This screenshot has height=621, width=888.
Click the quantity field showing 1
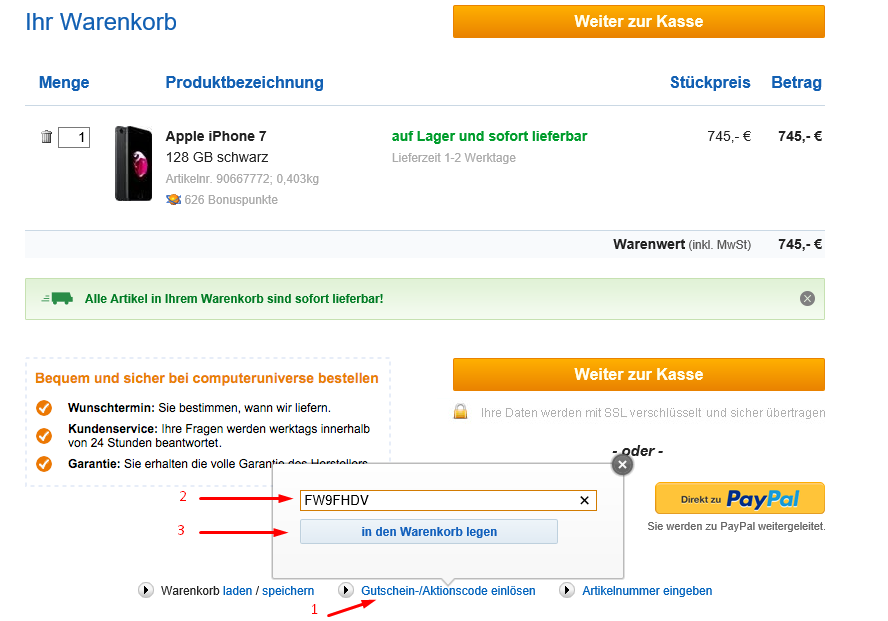(74, 137)
